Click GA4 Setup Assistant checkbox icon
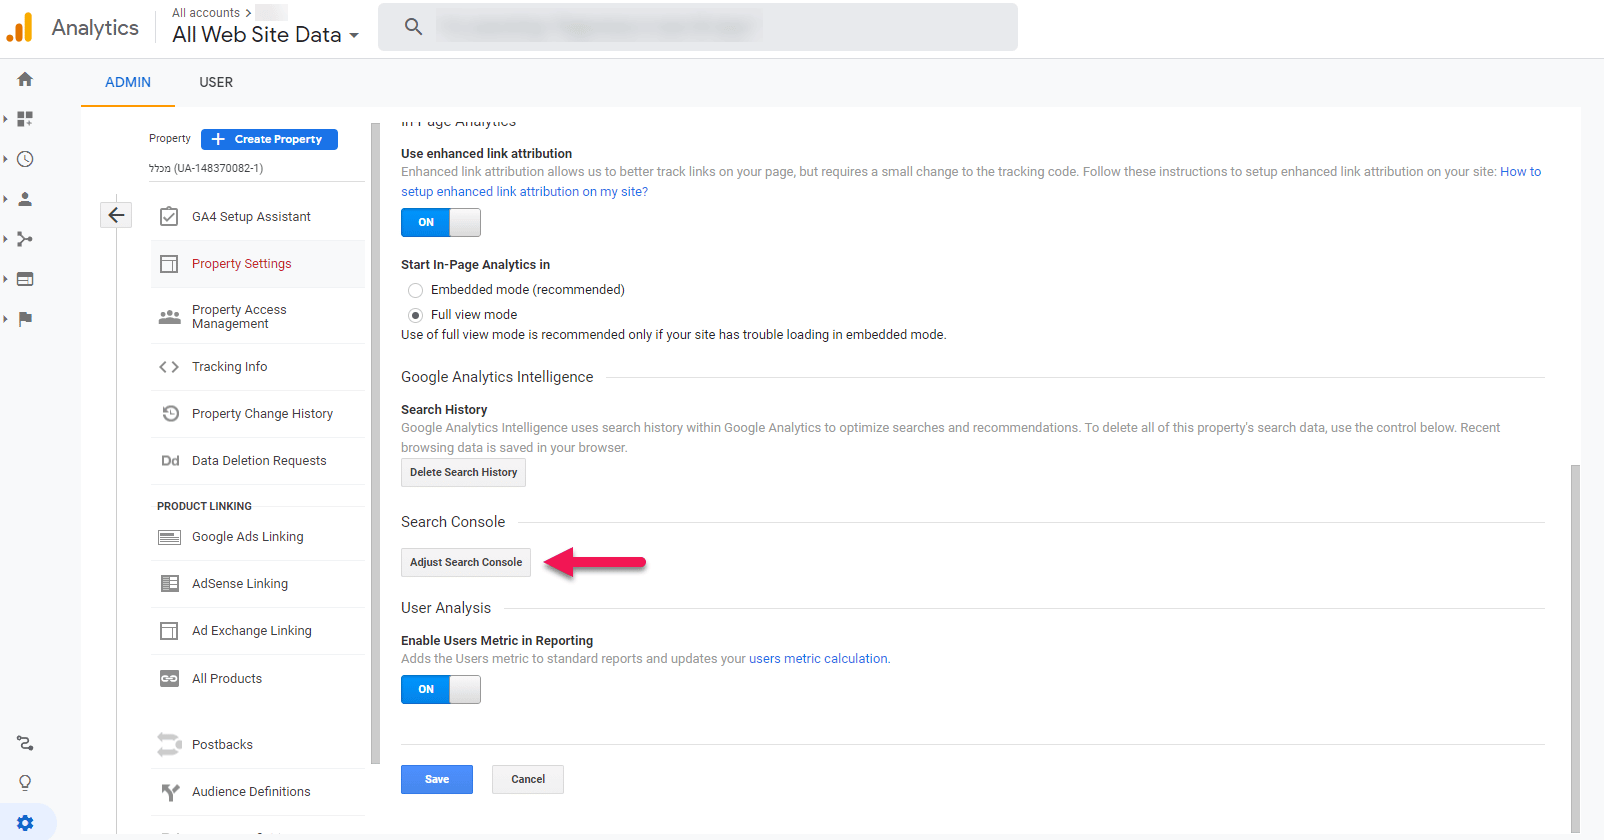The height and width of the screenshot is (840, 1604). (169, 216)
